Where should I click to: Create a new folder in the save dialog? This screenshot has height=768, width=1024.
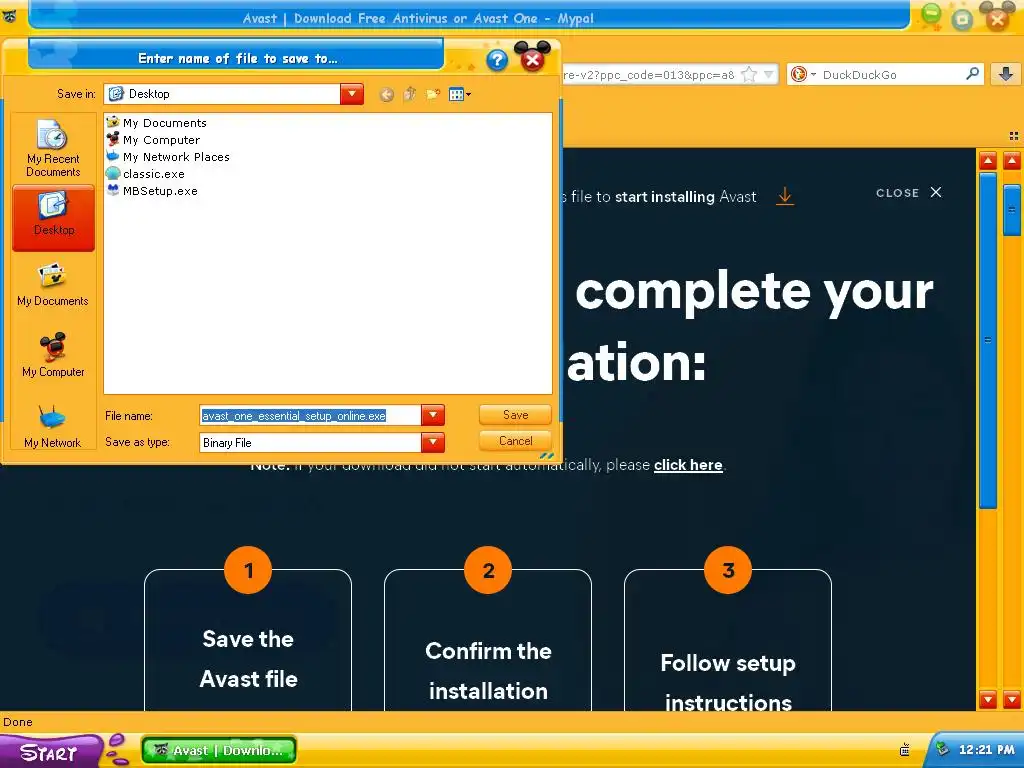(x=433, y=95)
